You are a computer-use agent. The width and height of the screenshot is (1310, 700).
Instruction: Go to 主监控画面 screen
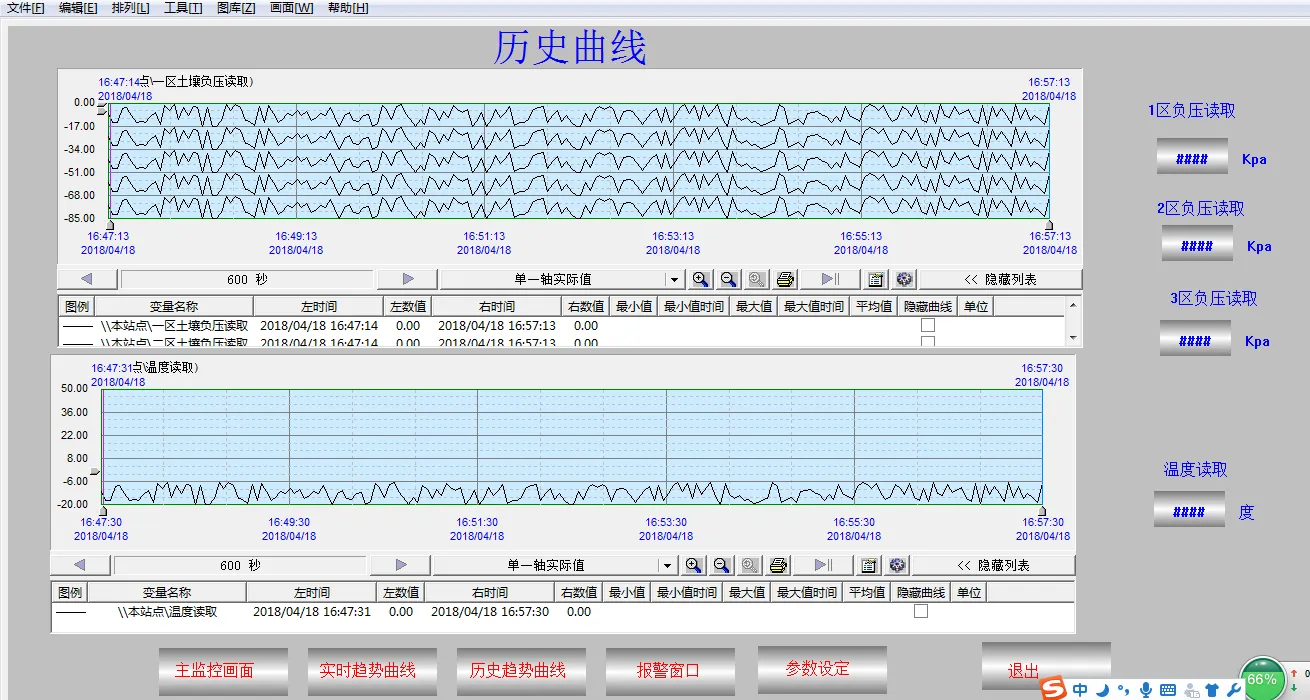pos(223,671)
